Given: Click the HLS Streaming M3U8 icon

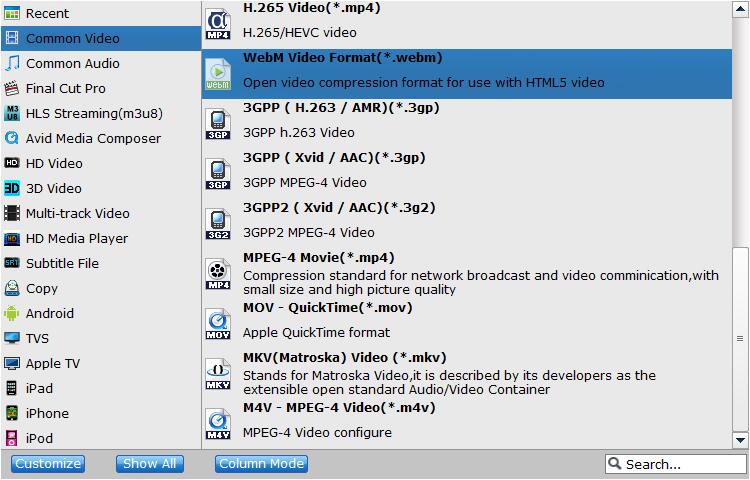Looking at the screenshot, I should tap(11, 113).
